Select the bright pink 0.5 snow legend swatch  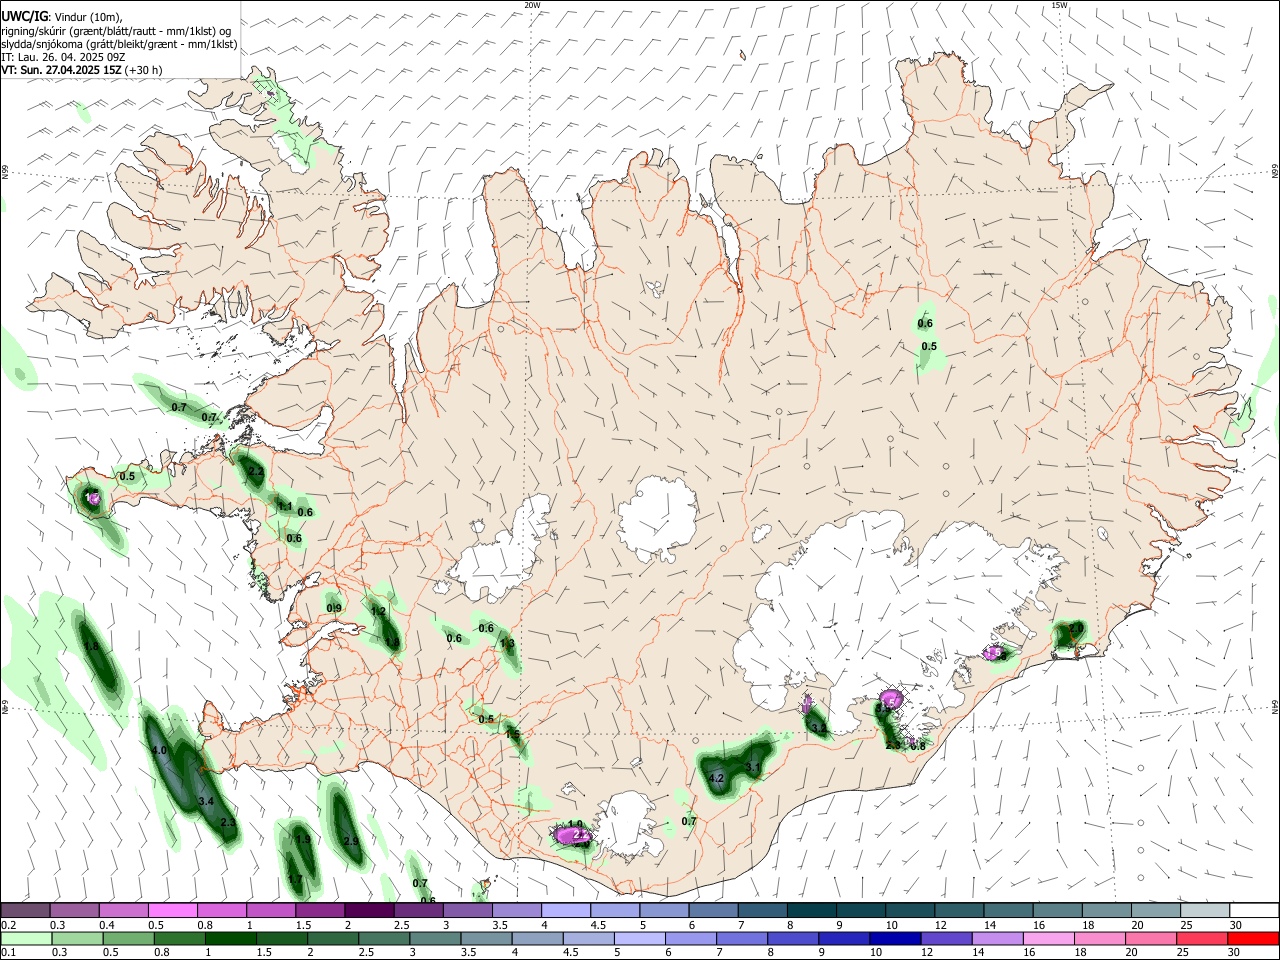pos(172,910)
